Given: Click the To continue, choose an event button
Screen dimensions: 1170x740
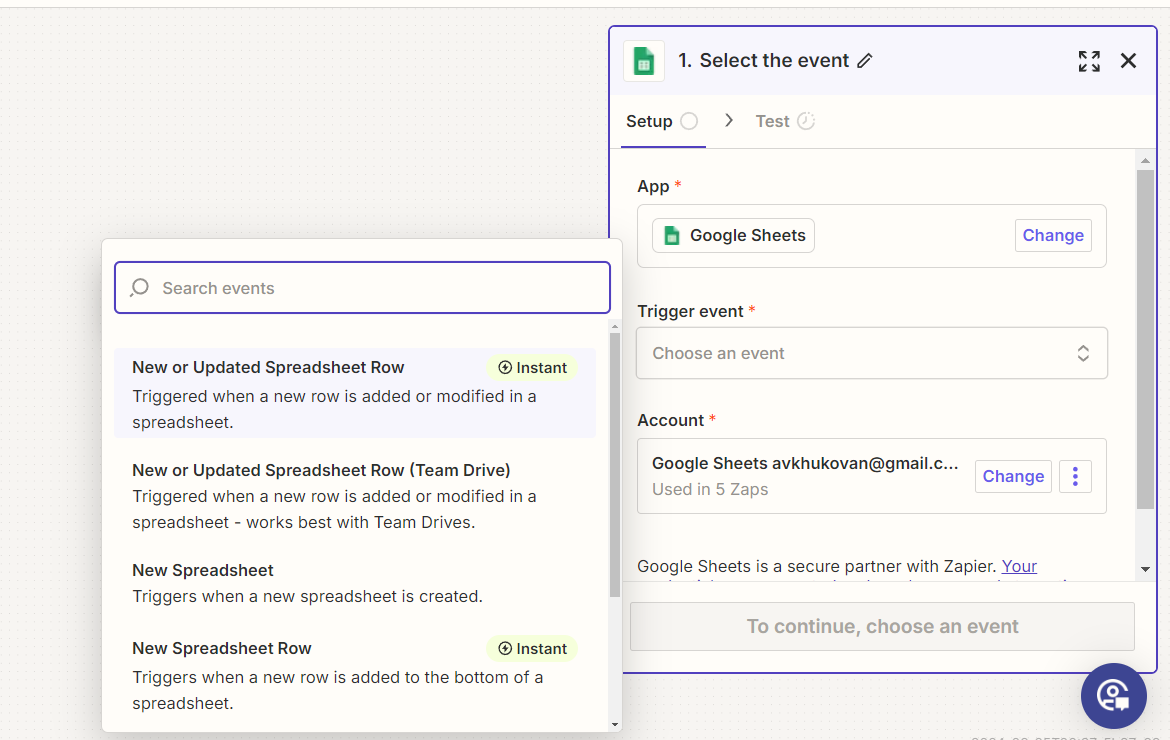Looking at the screenshot, I should coord(882,627).
